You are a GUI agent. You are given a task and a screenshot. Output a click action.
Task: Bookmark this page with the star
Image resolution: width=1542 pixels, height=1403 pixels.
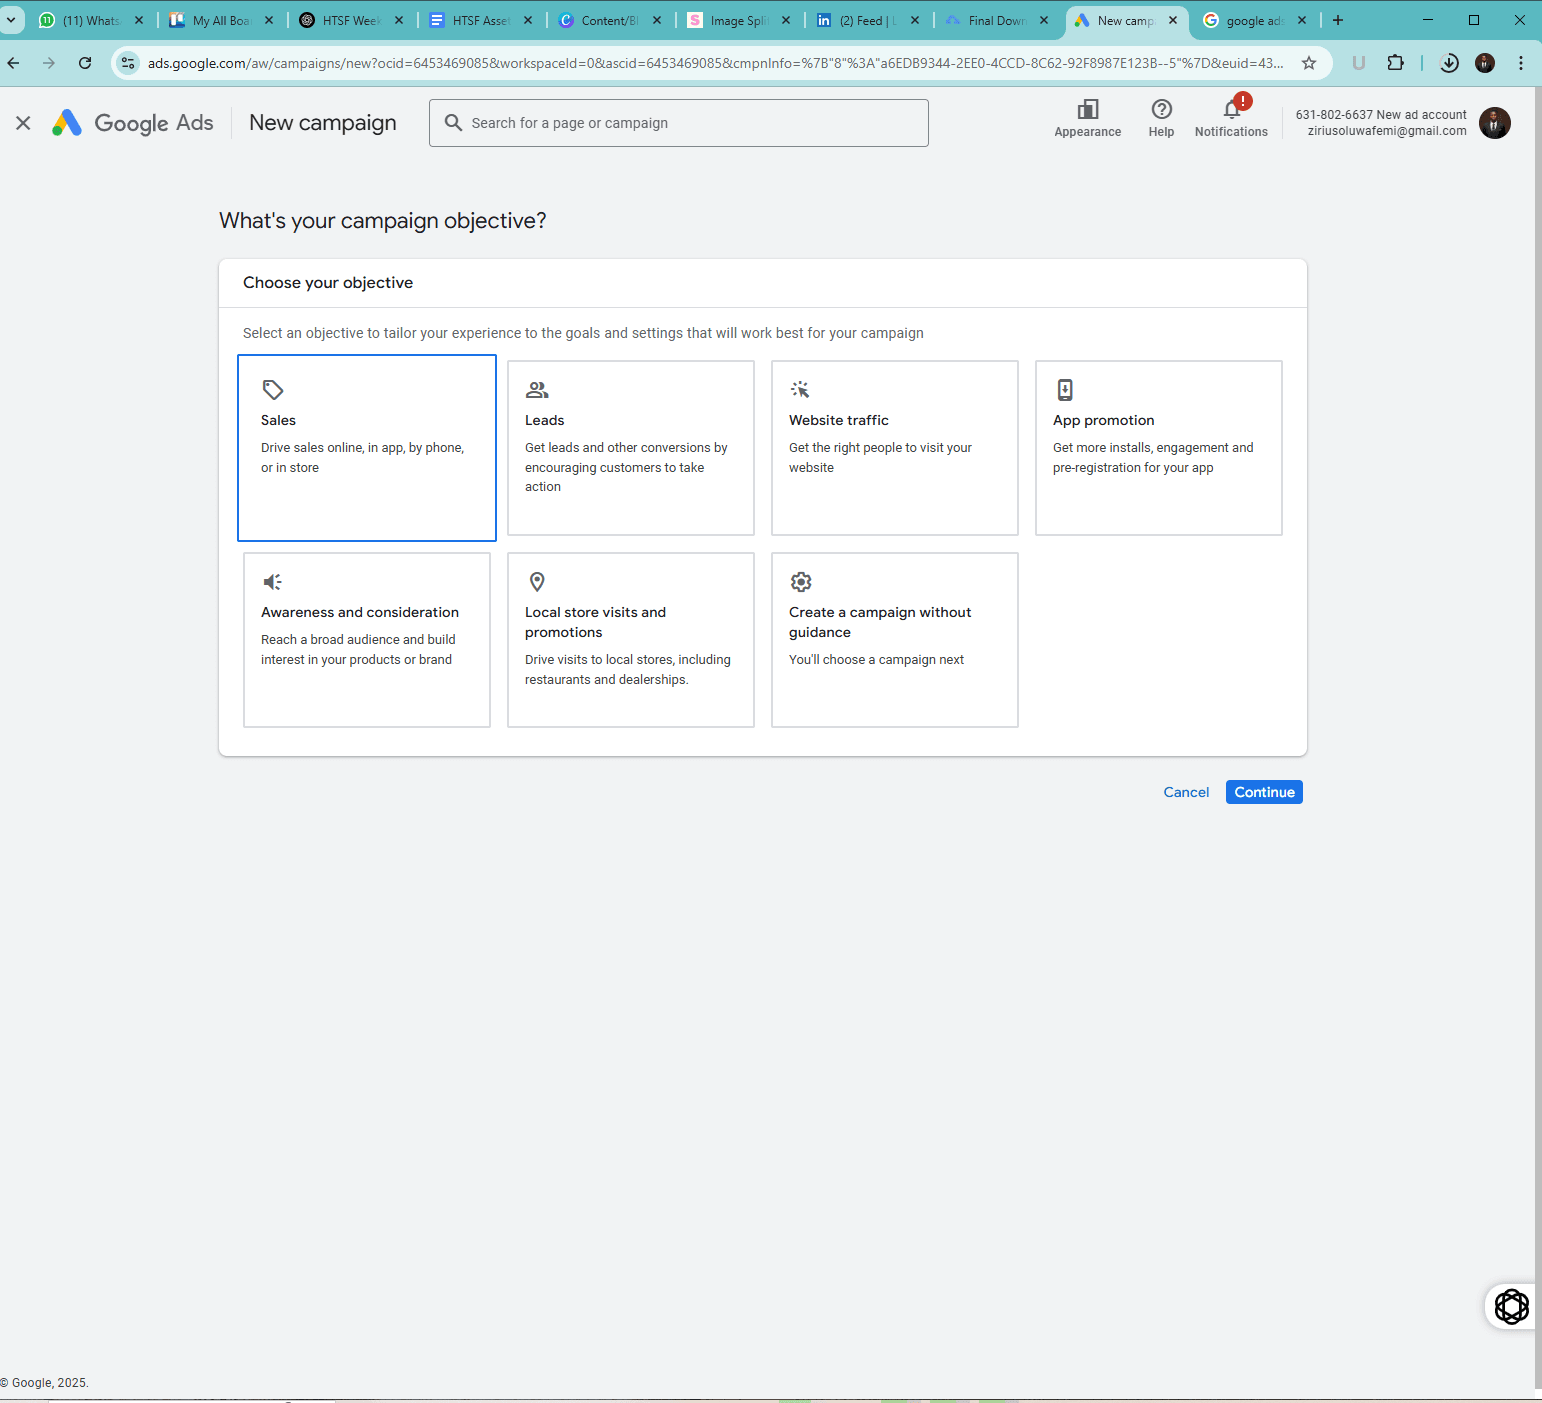1309,63
